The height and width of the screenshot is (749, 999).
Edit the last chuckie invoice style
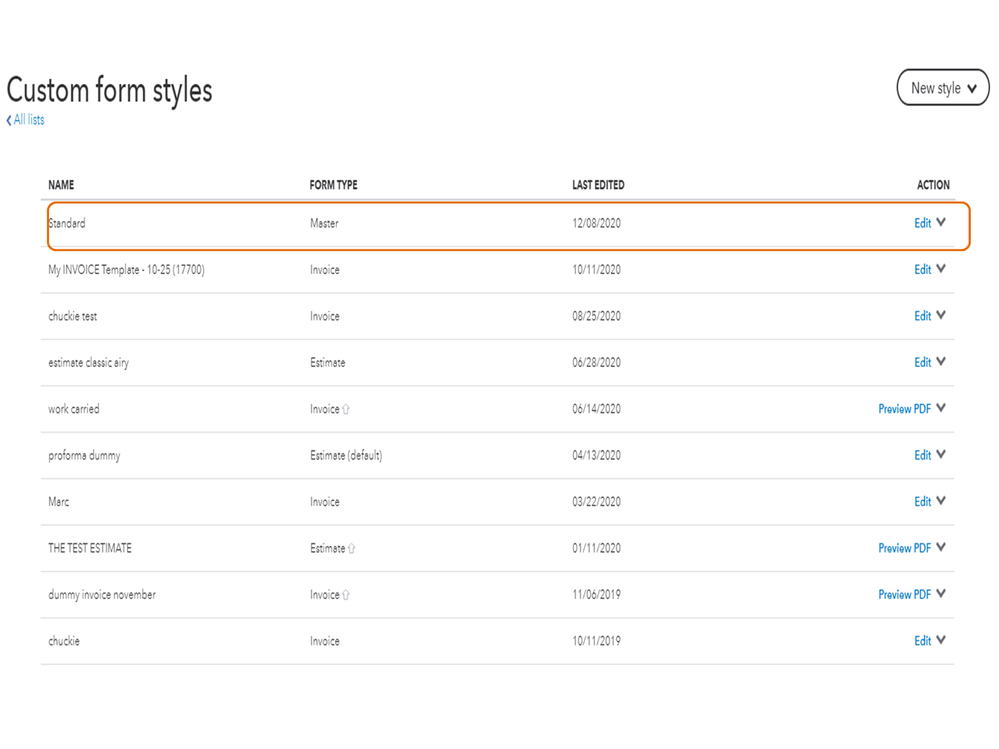click(x=922, y=641)
